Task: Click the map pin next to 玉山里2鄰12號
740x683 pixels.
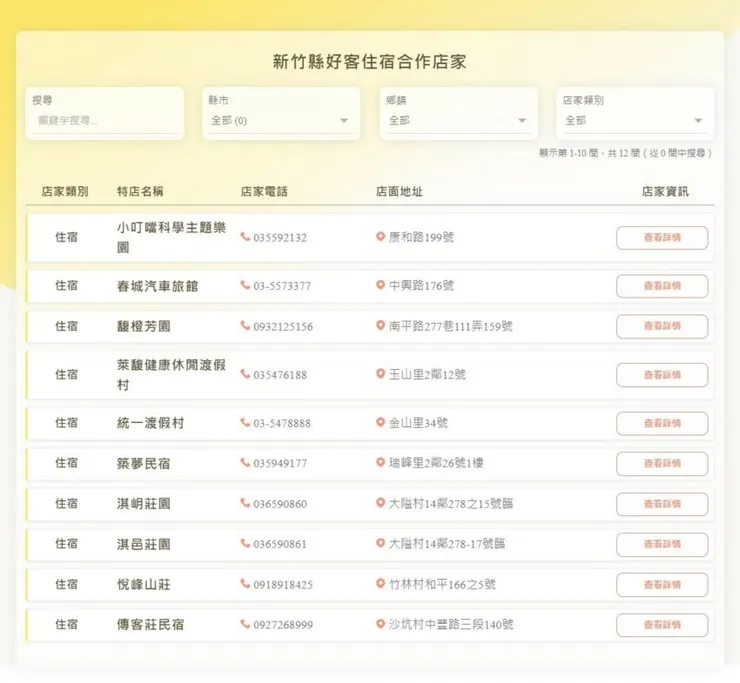Action: coord(380,374)
